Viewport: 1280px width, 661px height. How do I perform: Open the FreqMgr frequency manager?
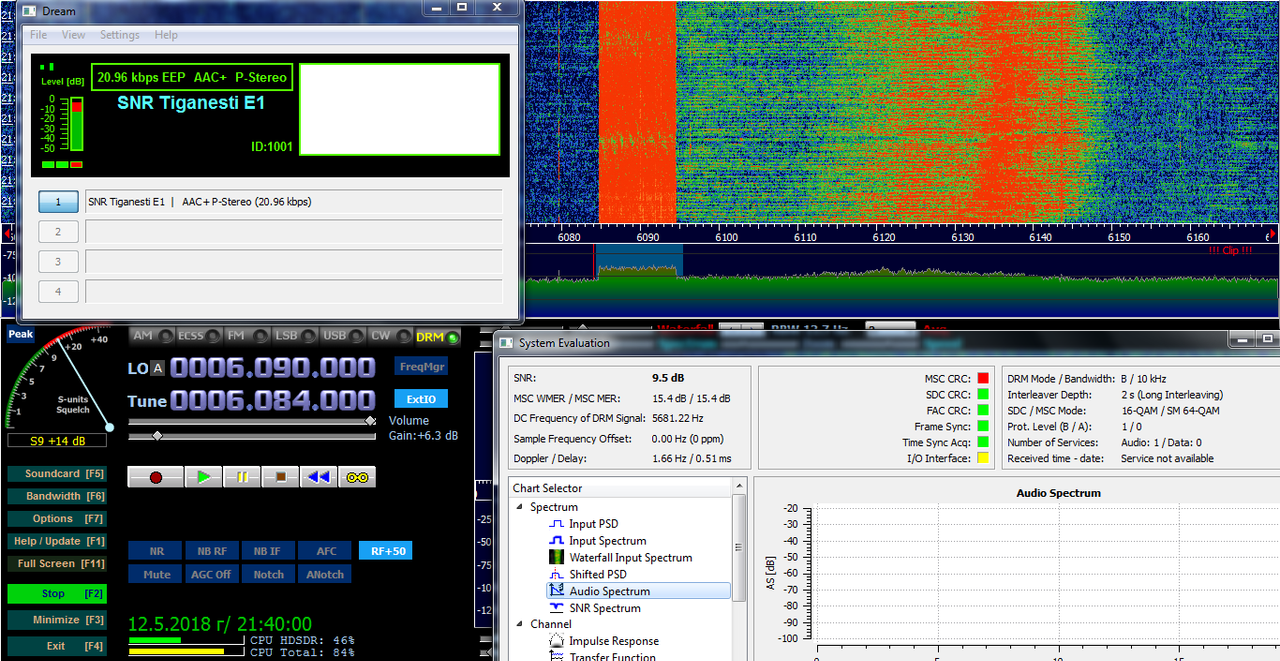[421, 367]
